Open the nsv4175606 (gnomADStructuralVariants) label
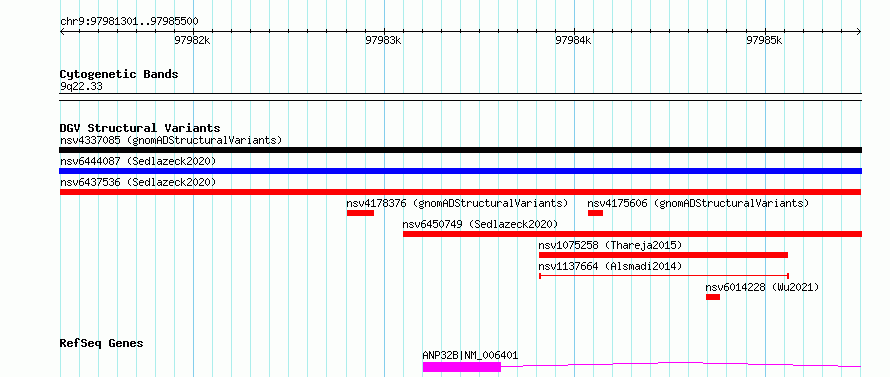The width and height of the screenshot is (890, 377). pos(698,203)
